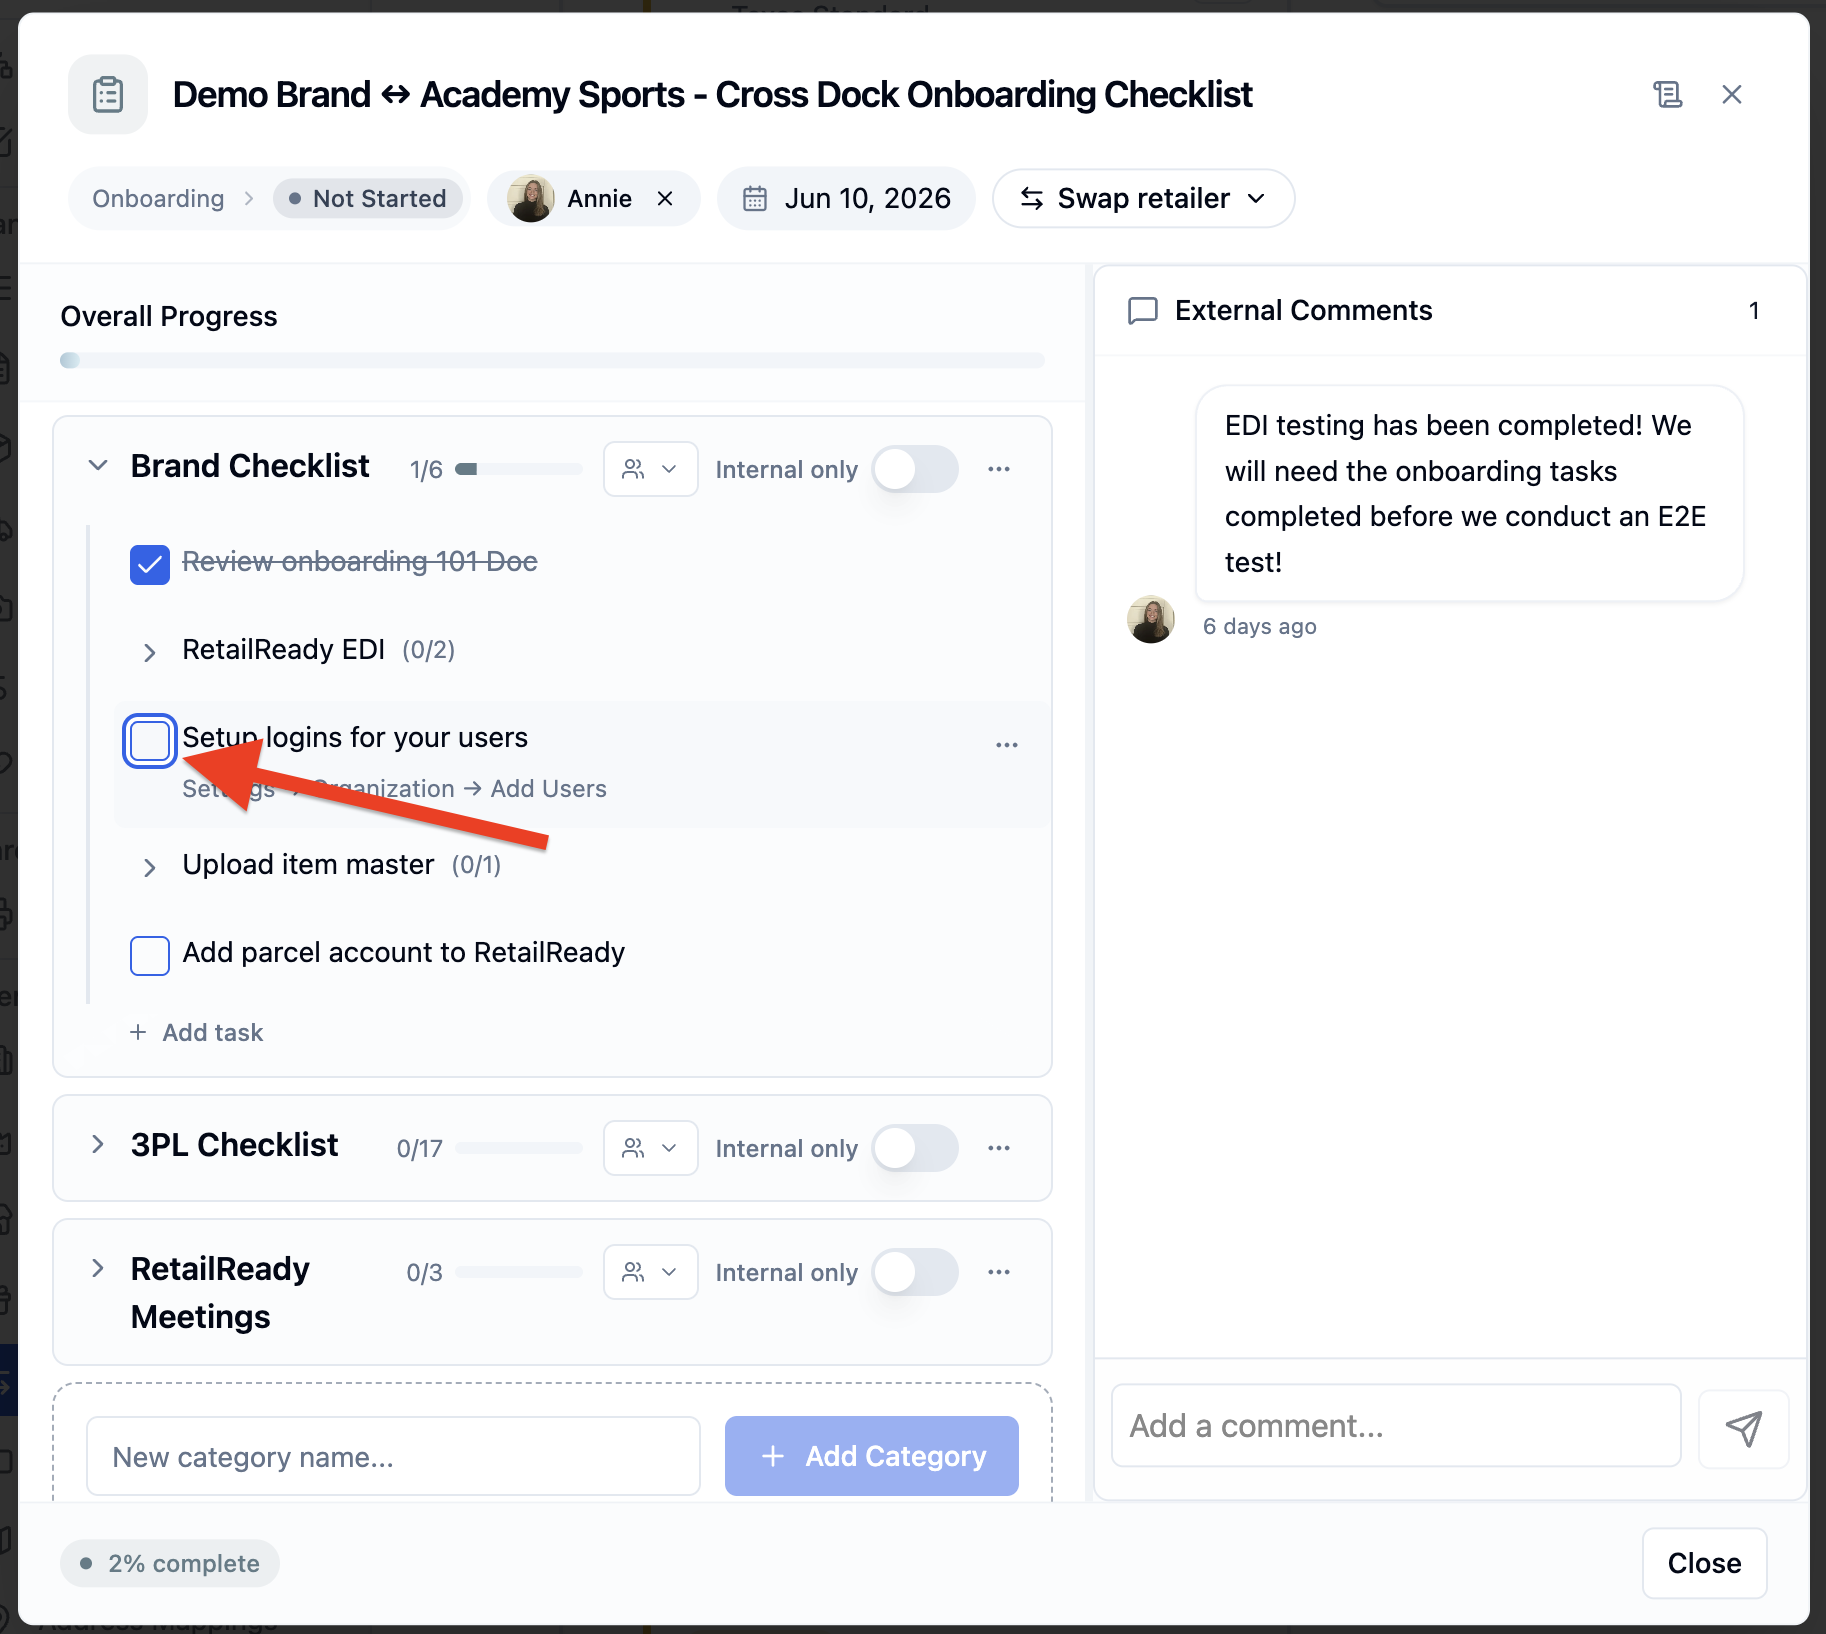Send comment with the paper plane icon
This screenshot has height=1634, width=1826.
click(x=1743, y=1428)
